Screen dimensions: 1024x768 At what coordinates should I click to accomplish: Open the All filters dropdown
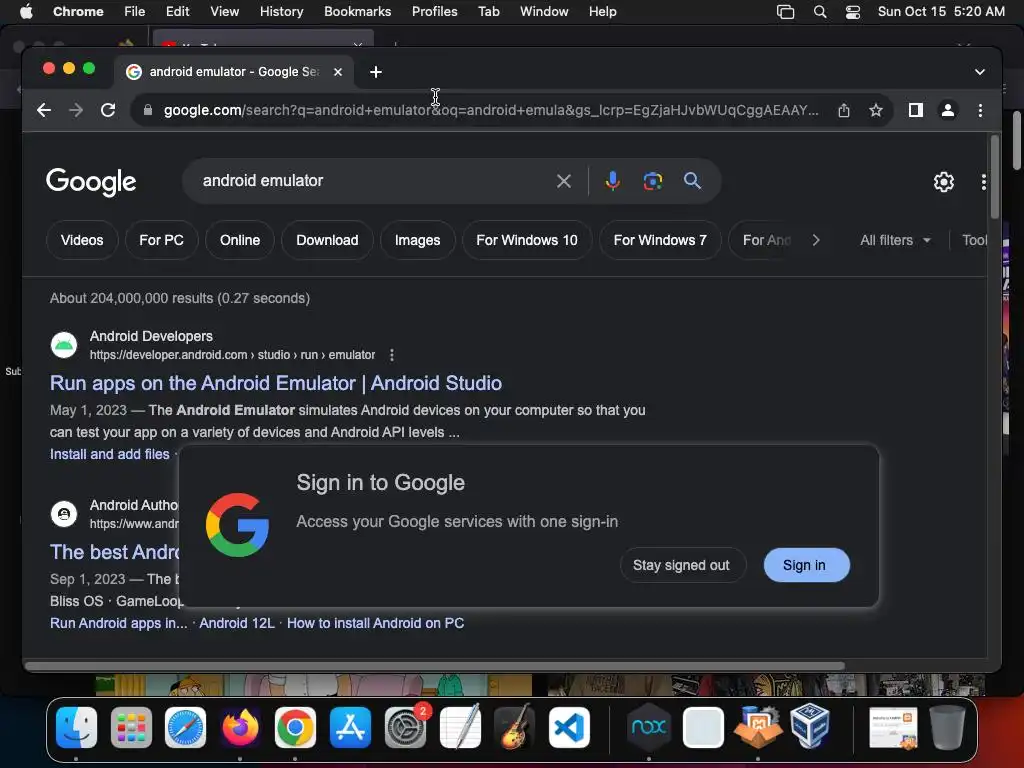[x=895, y=240]
